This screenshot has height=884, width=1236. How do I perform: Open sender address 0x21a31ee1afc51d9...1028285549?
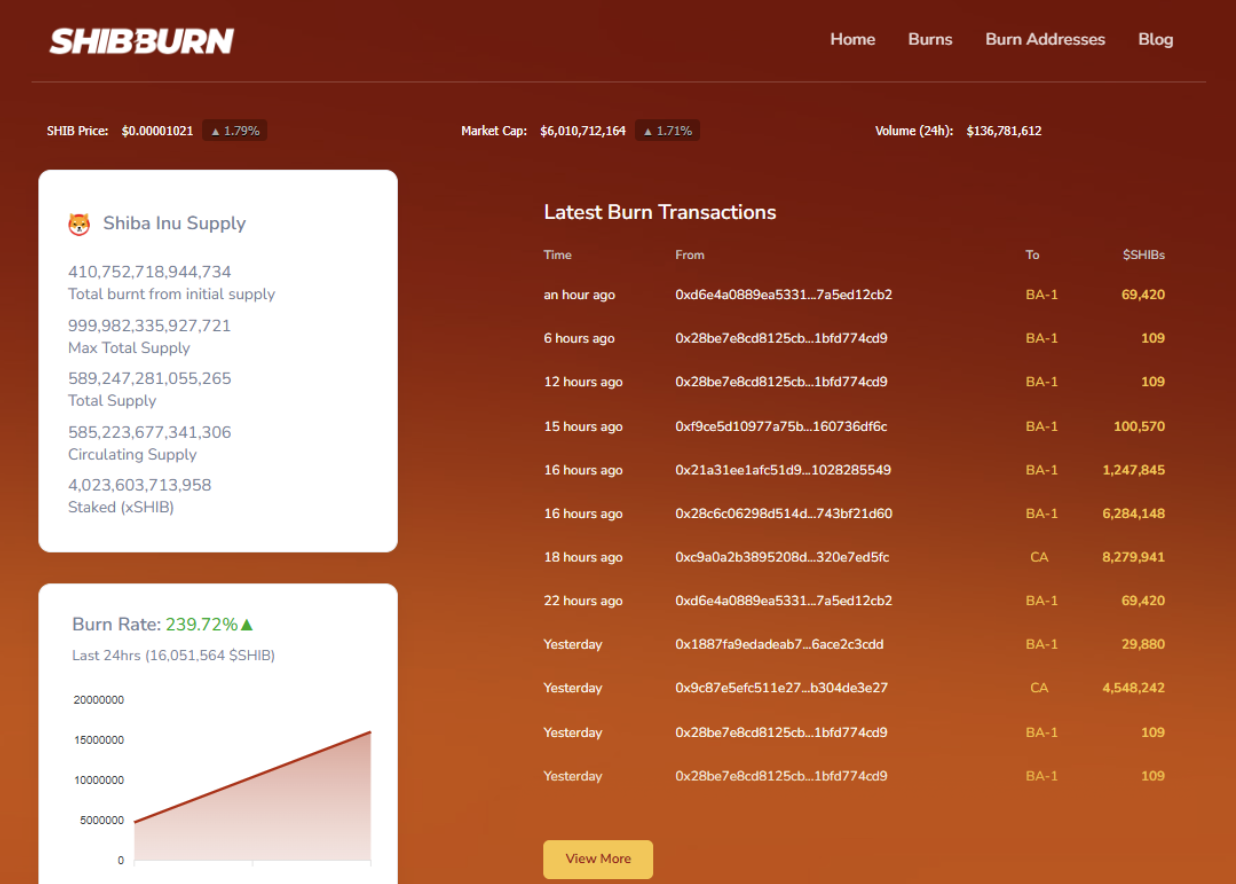pyautogui.click(x=783, y=470)
